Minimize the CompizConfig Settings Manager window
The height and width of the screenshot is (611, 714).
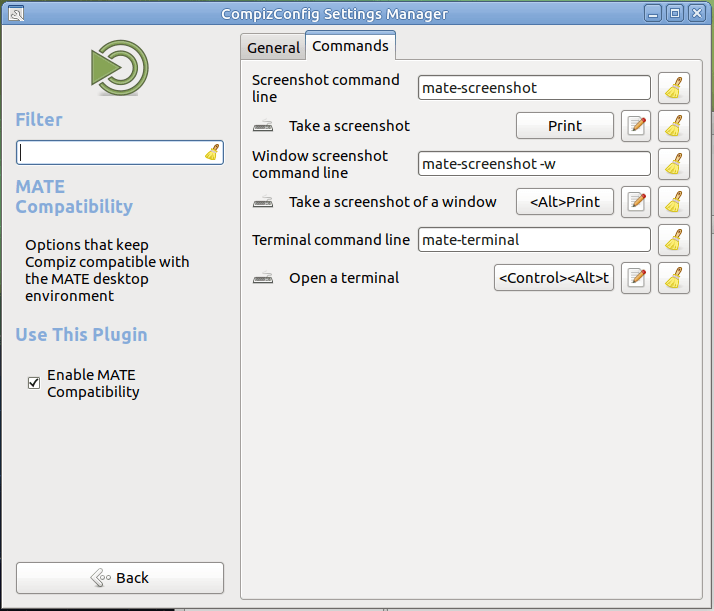tap(653, 14)
